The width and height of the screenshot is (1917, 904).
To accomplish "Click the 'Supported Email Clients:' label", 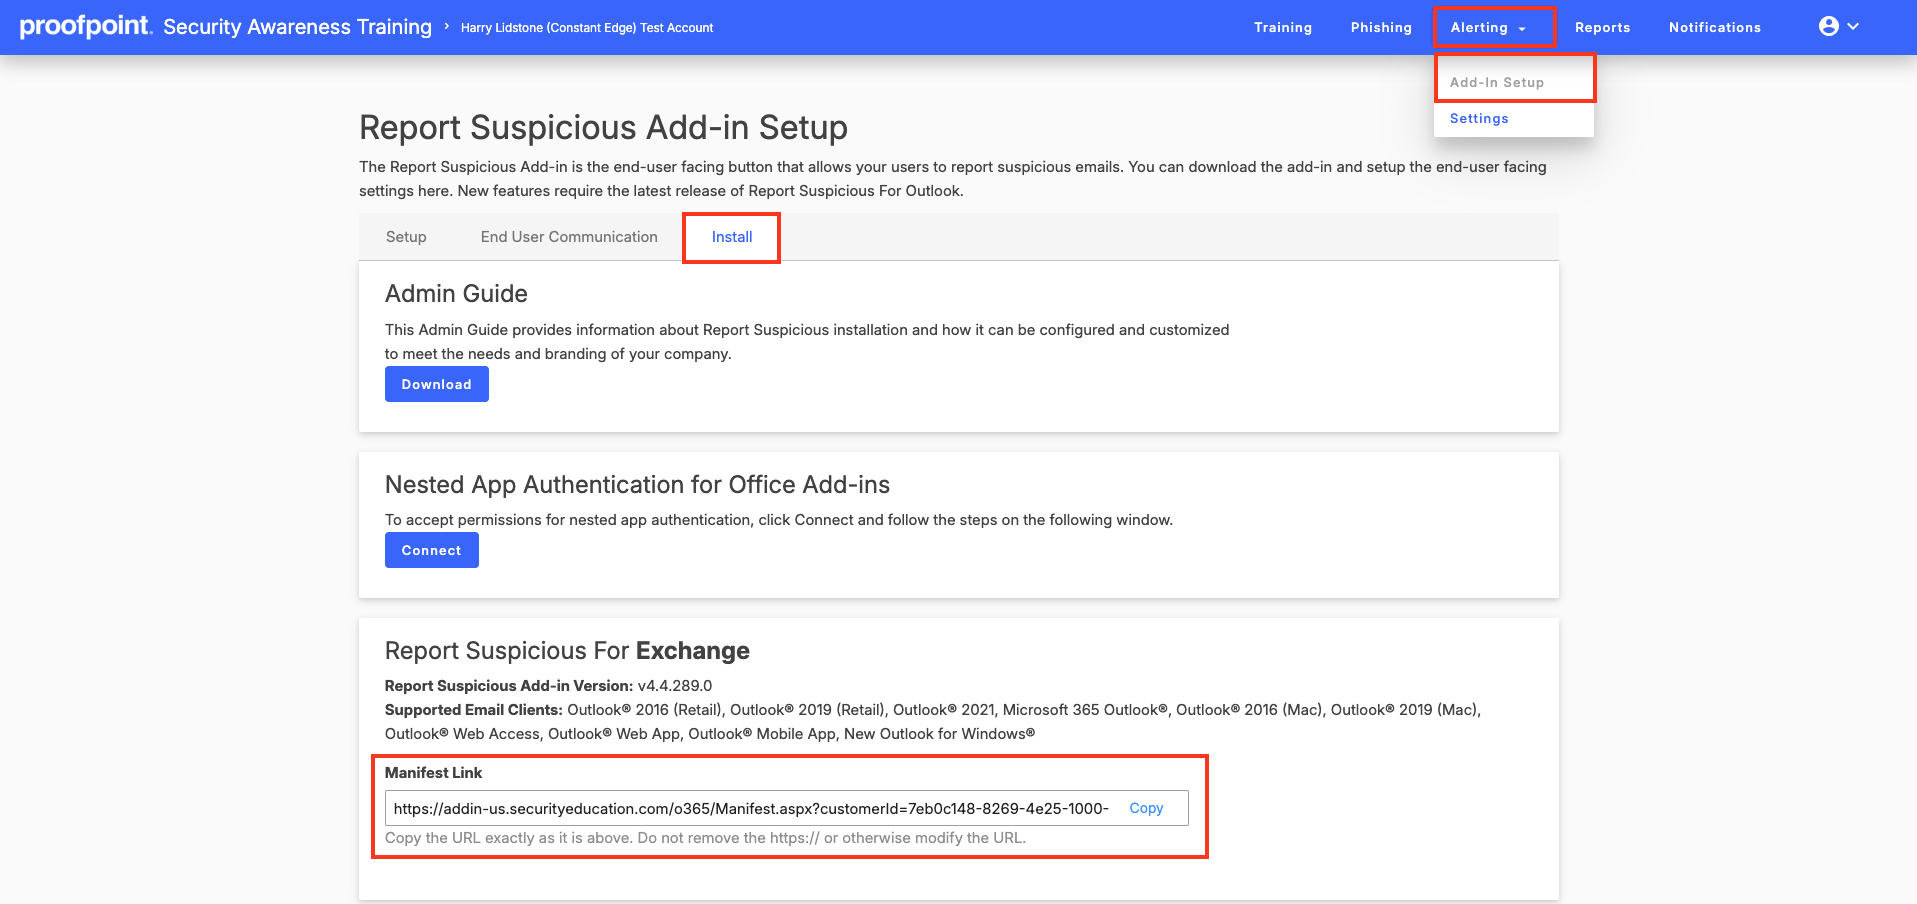I will tap(474, 710).
